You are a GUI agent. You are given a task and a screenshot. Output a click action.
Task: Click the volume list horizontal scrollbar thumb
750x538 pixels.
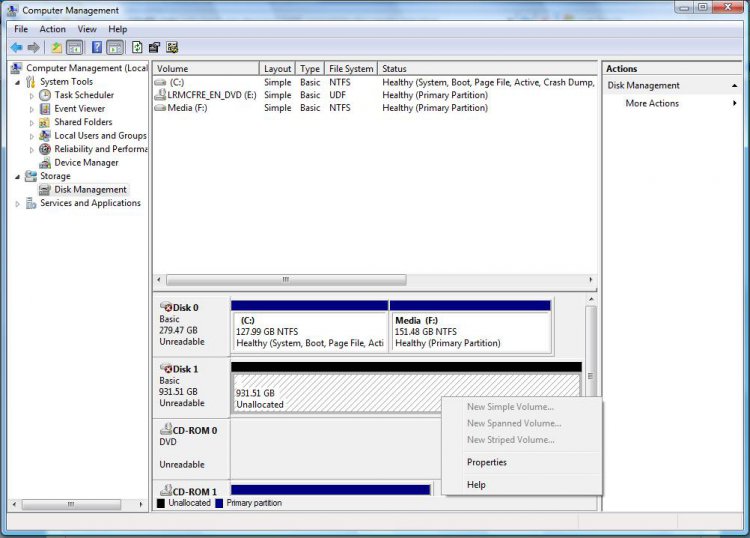[286, 280]
